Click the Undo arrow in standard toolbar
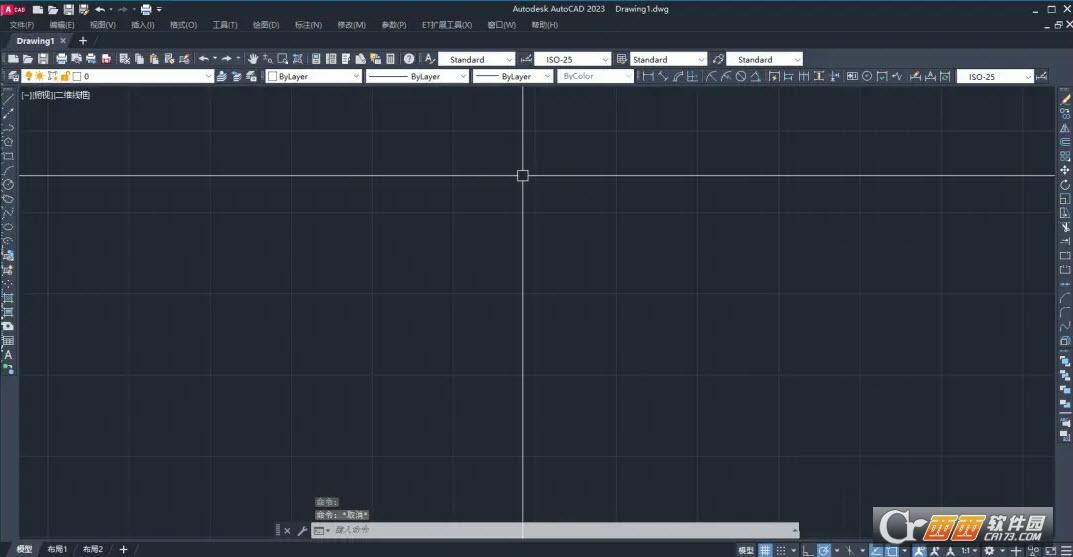The image size is (1073, 557). coord(204,59)
